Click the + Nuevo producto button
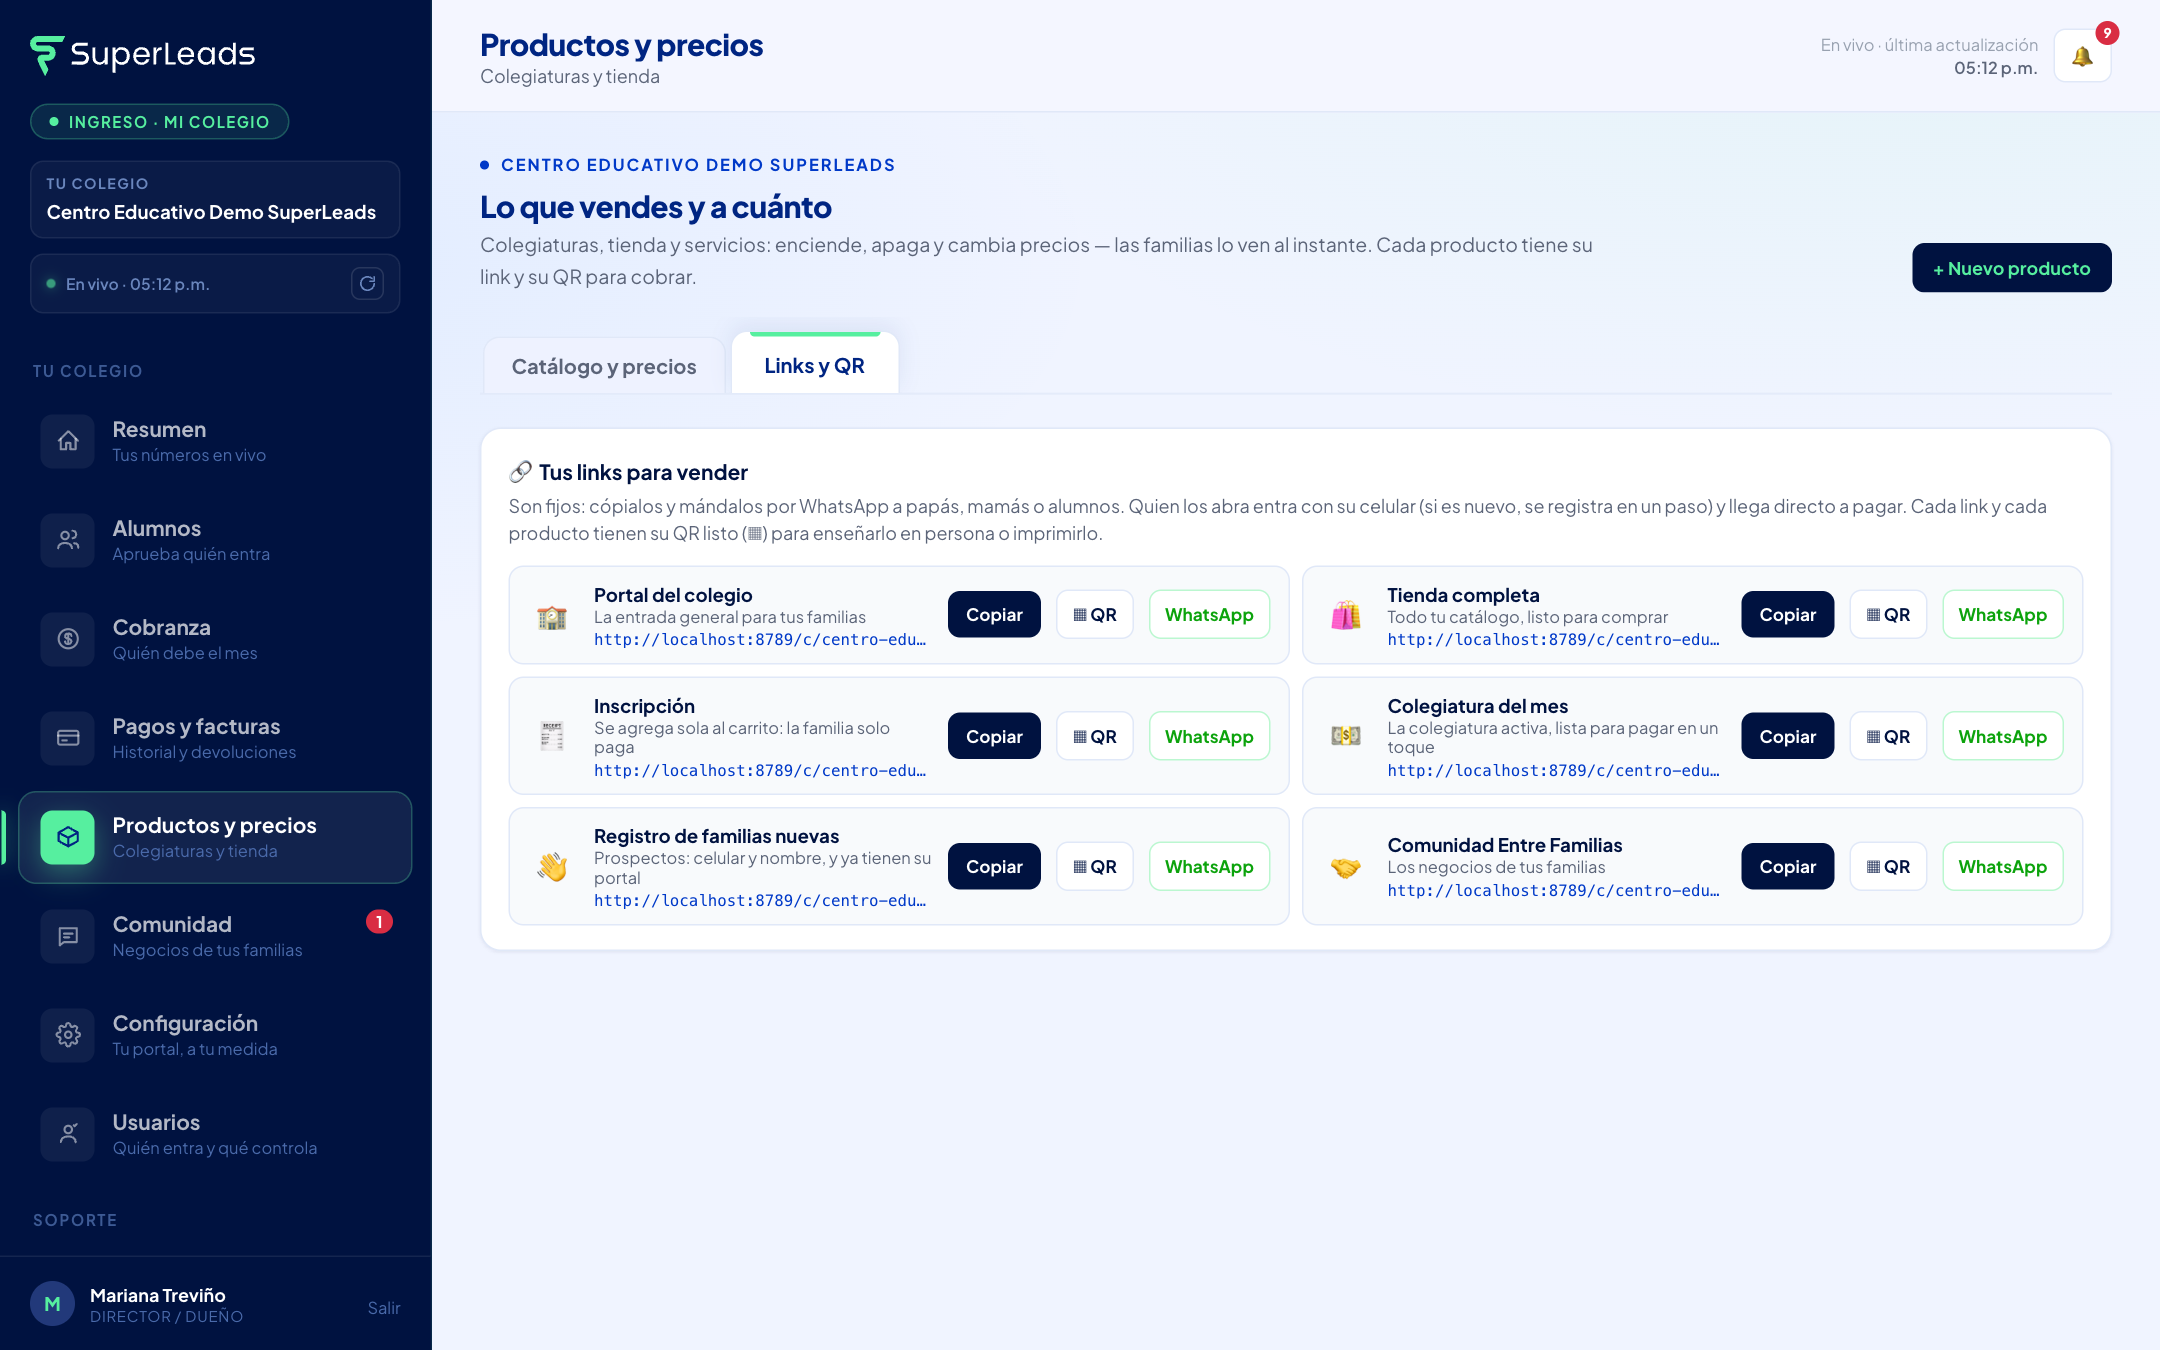 [2012, 268]
